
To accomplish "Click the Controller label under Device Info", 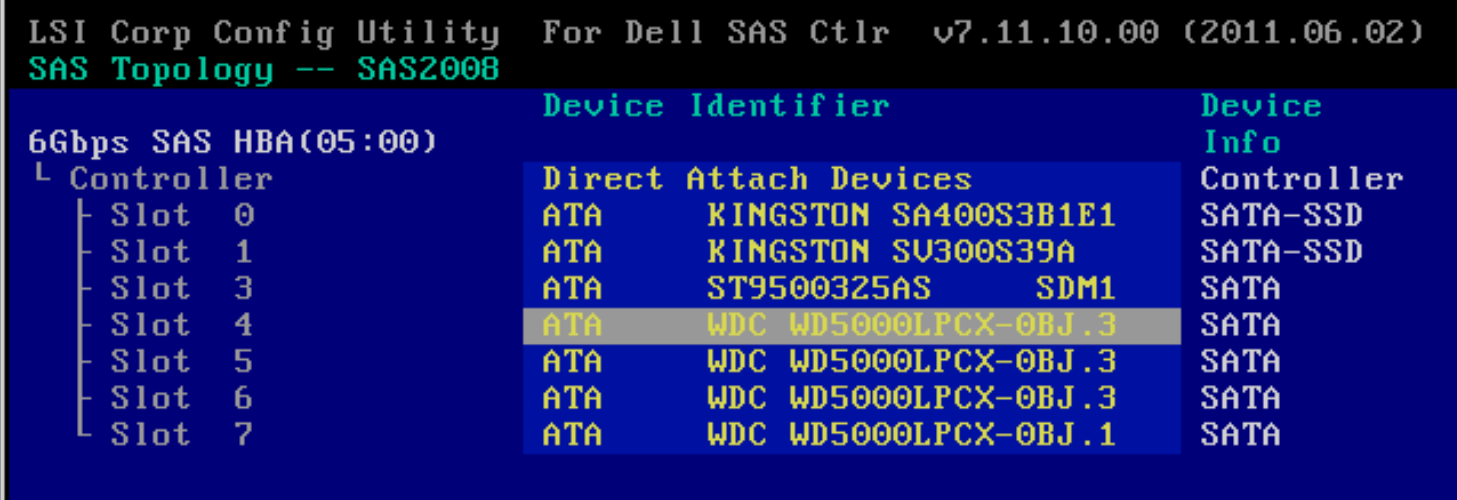I will pyautogui.click(x=1302, y=179).
